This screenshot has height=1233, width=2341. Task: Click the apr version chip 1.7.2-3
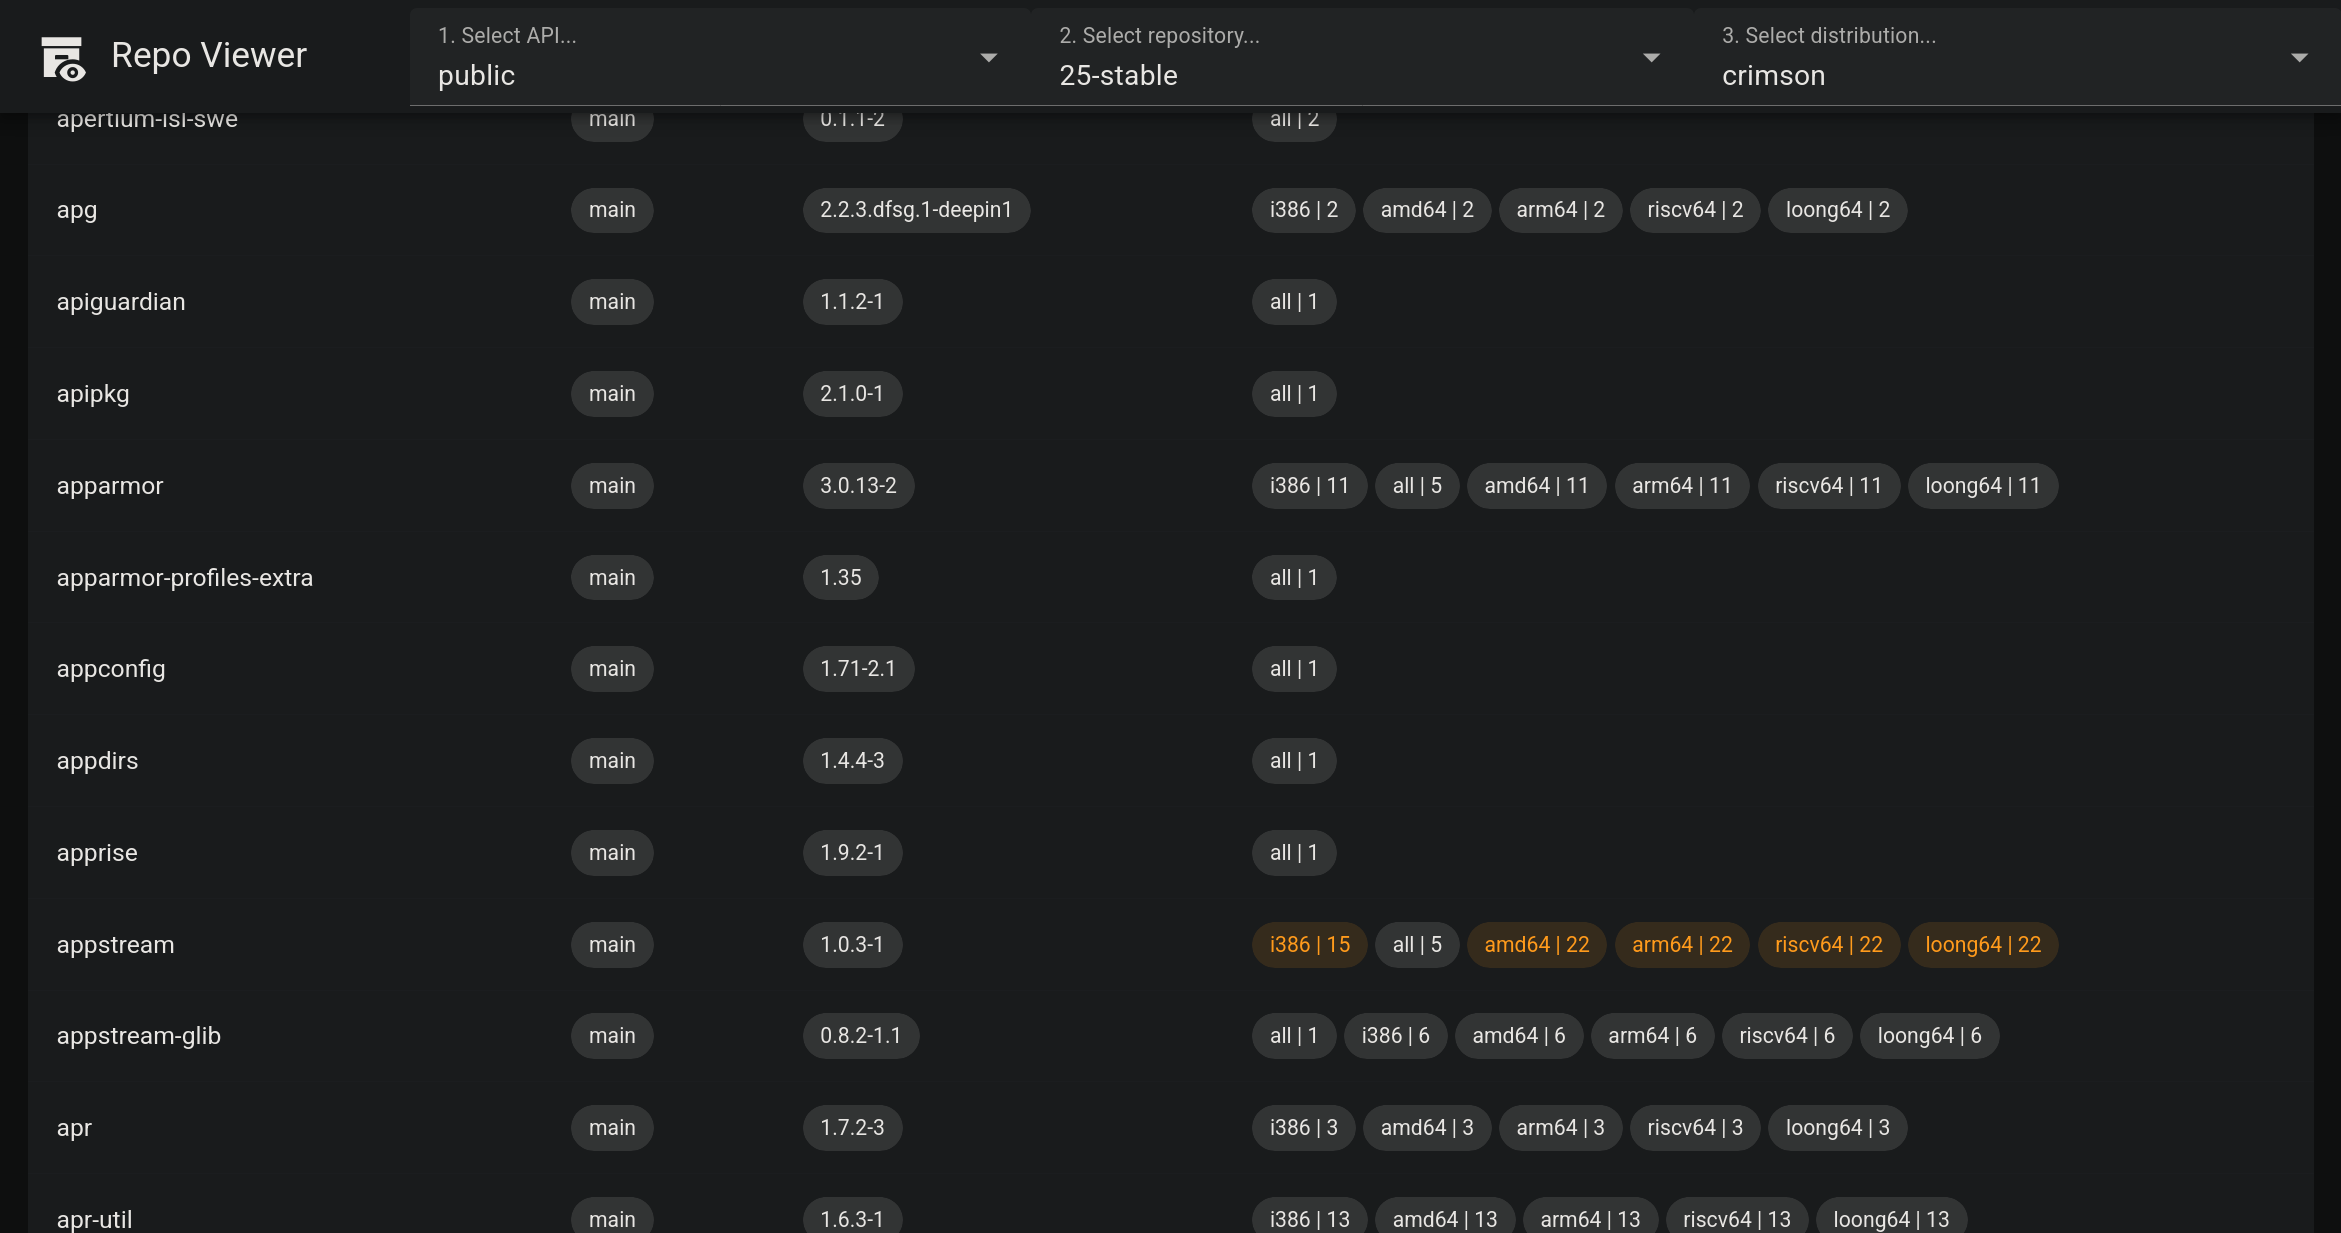[852, 1128]
